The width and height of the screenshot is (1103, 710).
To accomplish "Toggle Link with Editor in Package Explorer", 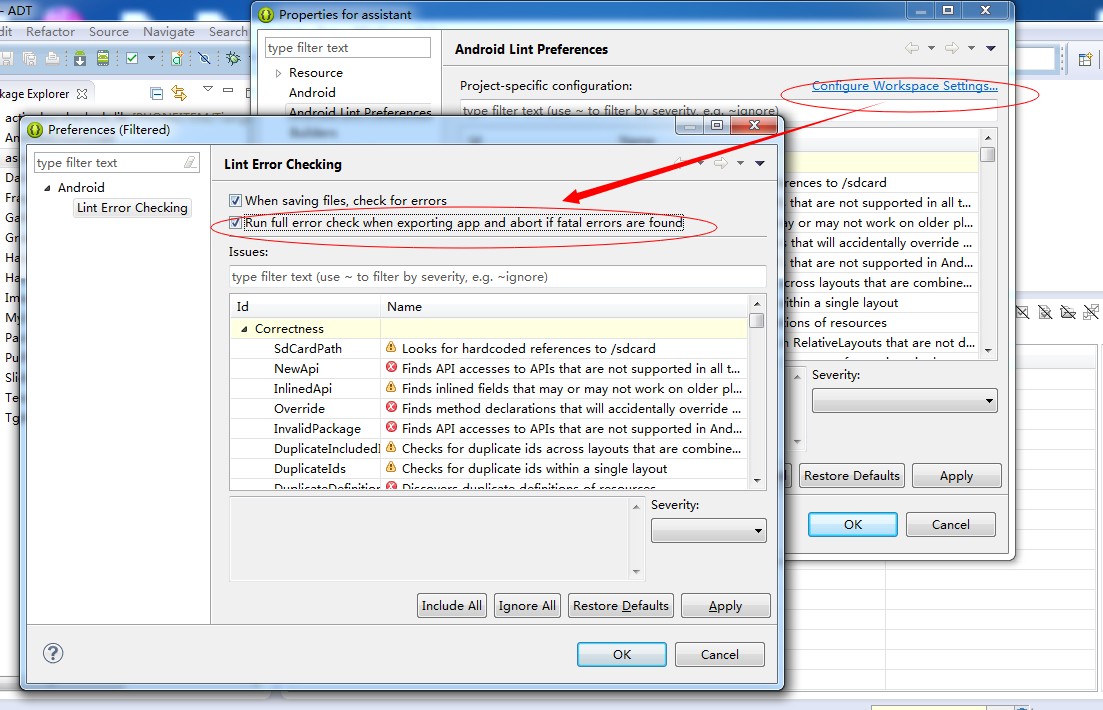I will pyautogui.click(x=179, y=93).
